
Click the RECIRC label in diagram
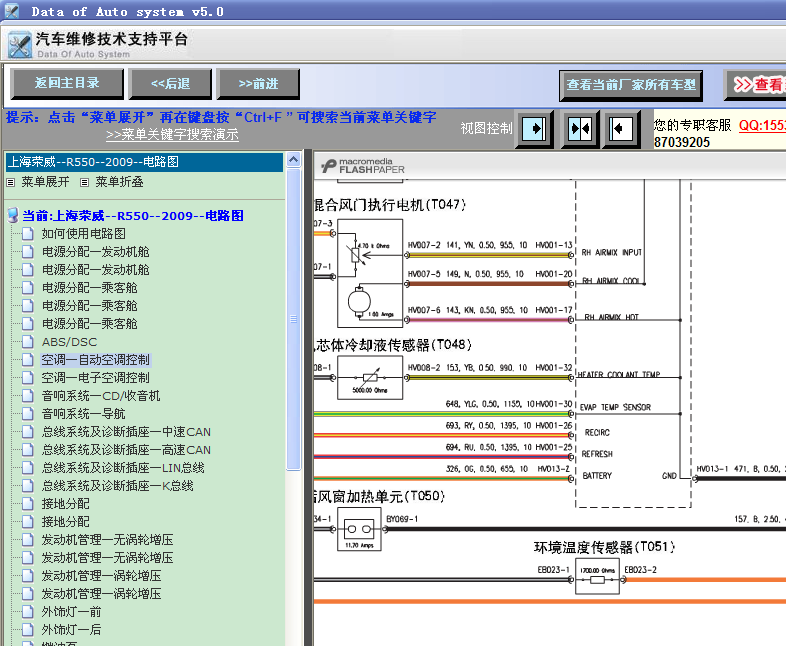pyautogui.click(x=597, y=432)
